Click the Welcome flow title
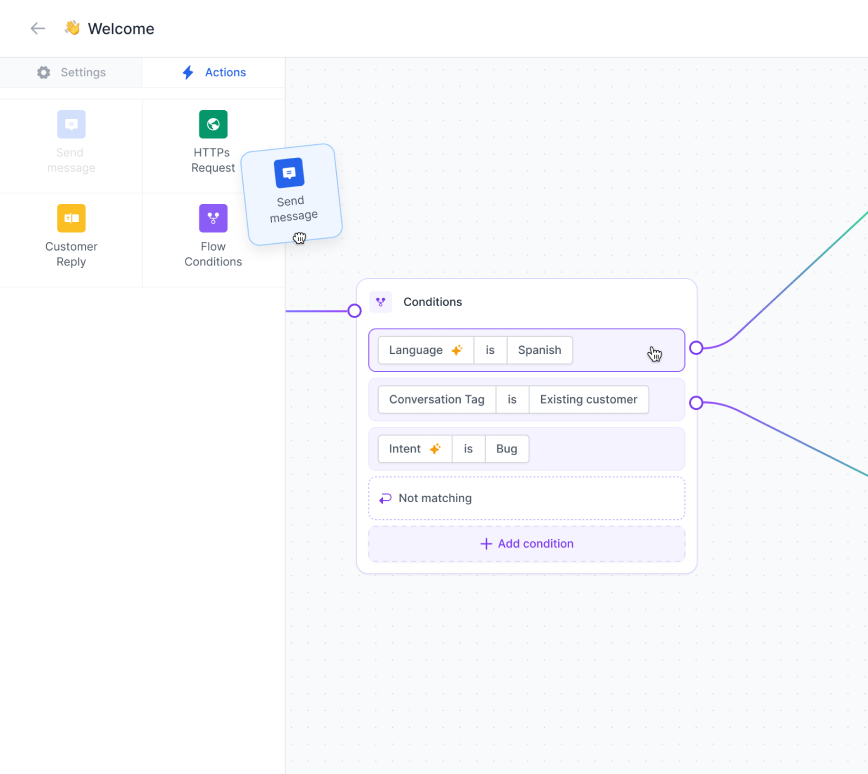 point(121,29)
